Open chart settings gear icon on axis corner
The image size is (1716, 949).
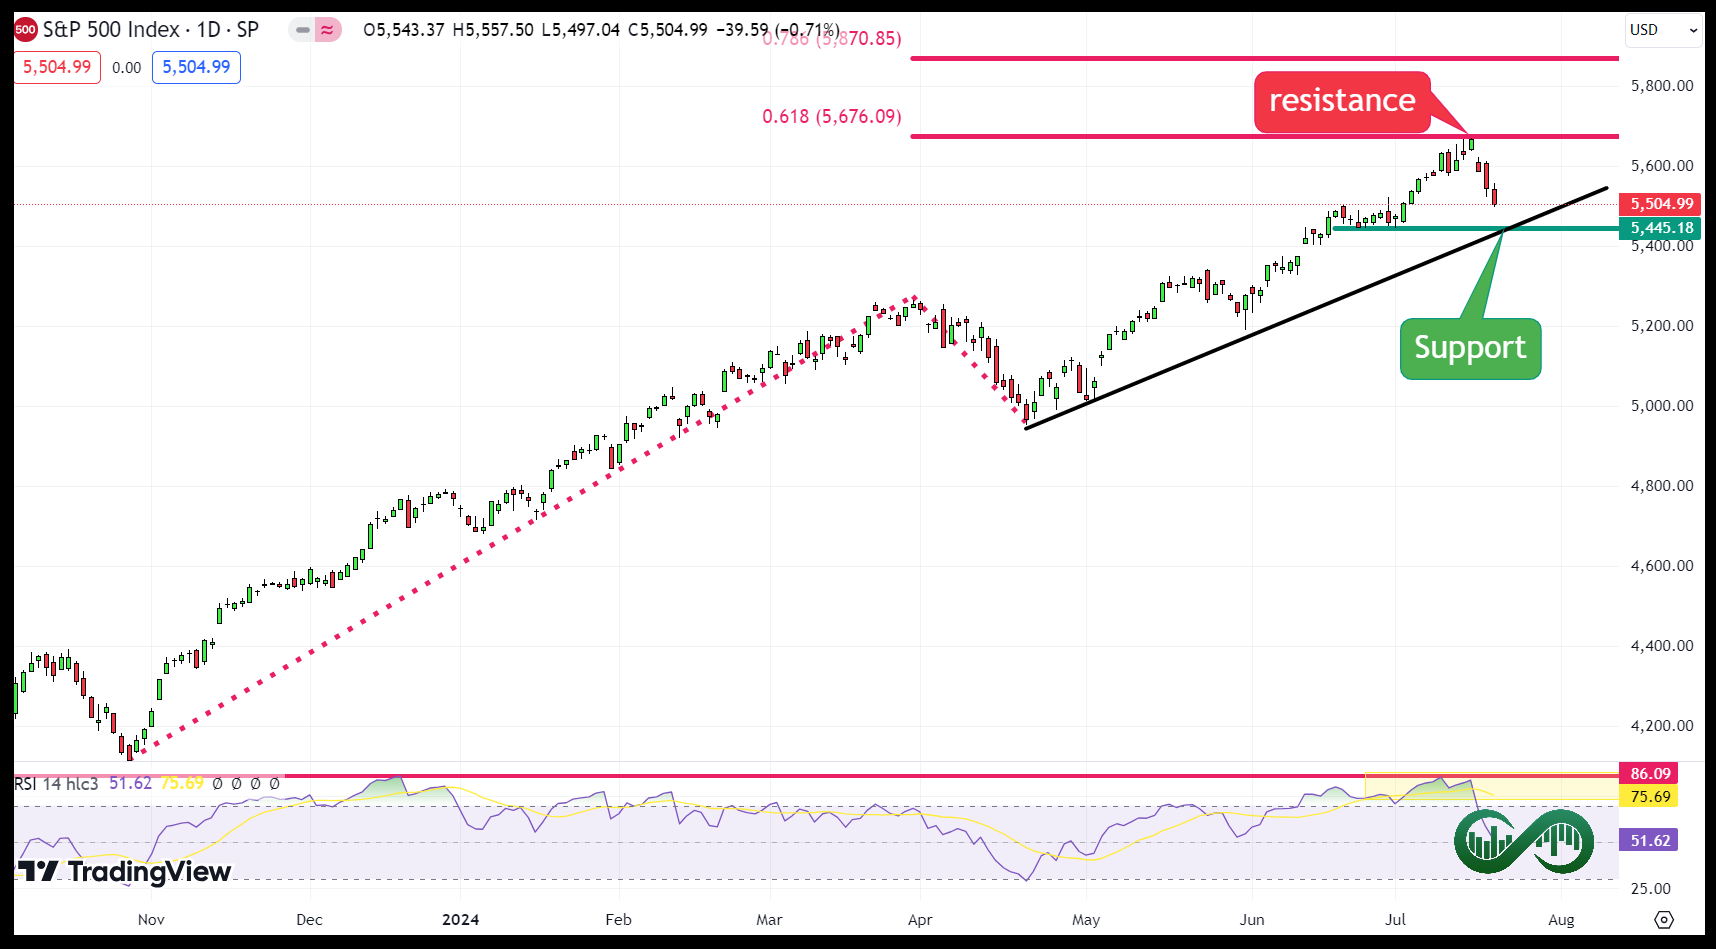coord(1664,920)
